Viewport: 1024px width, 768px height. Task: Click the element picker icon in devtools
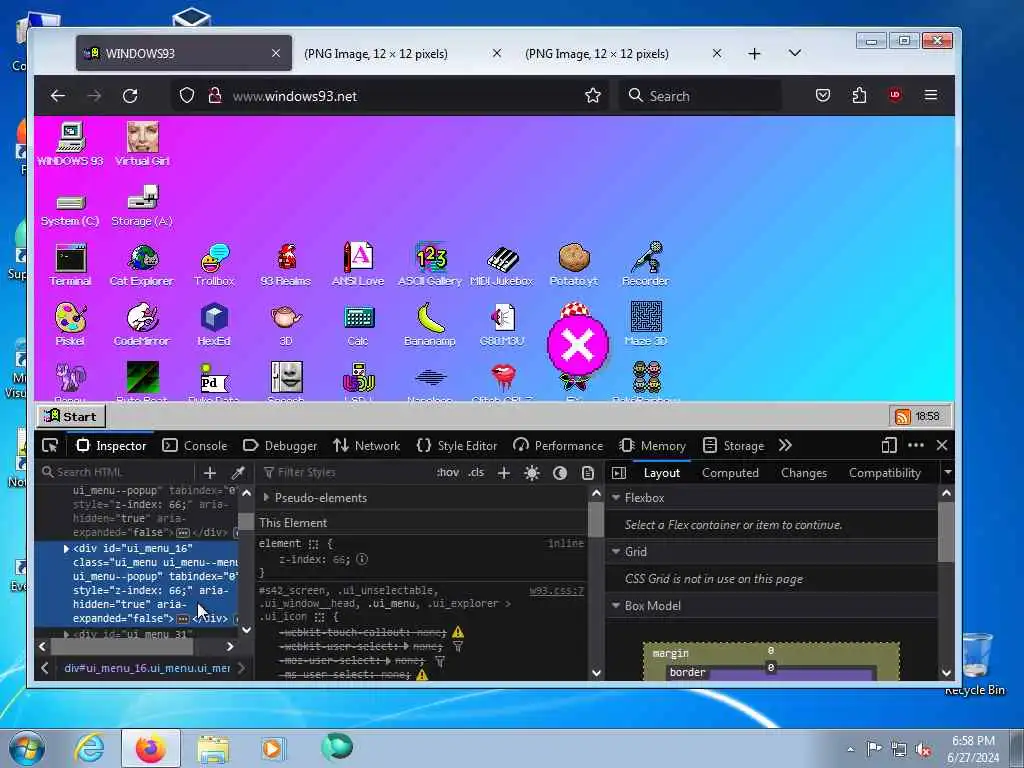point(50,445)
